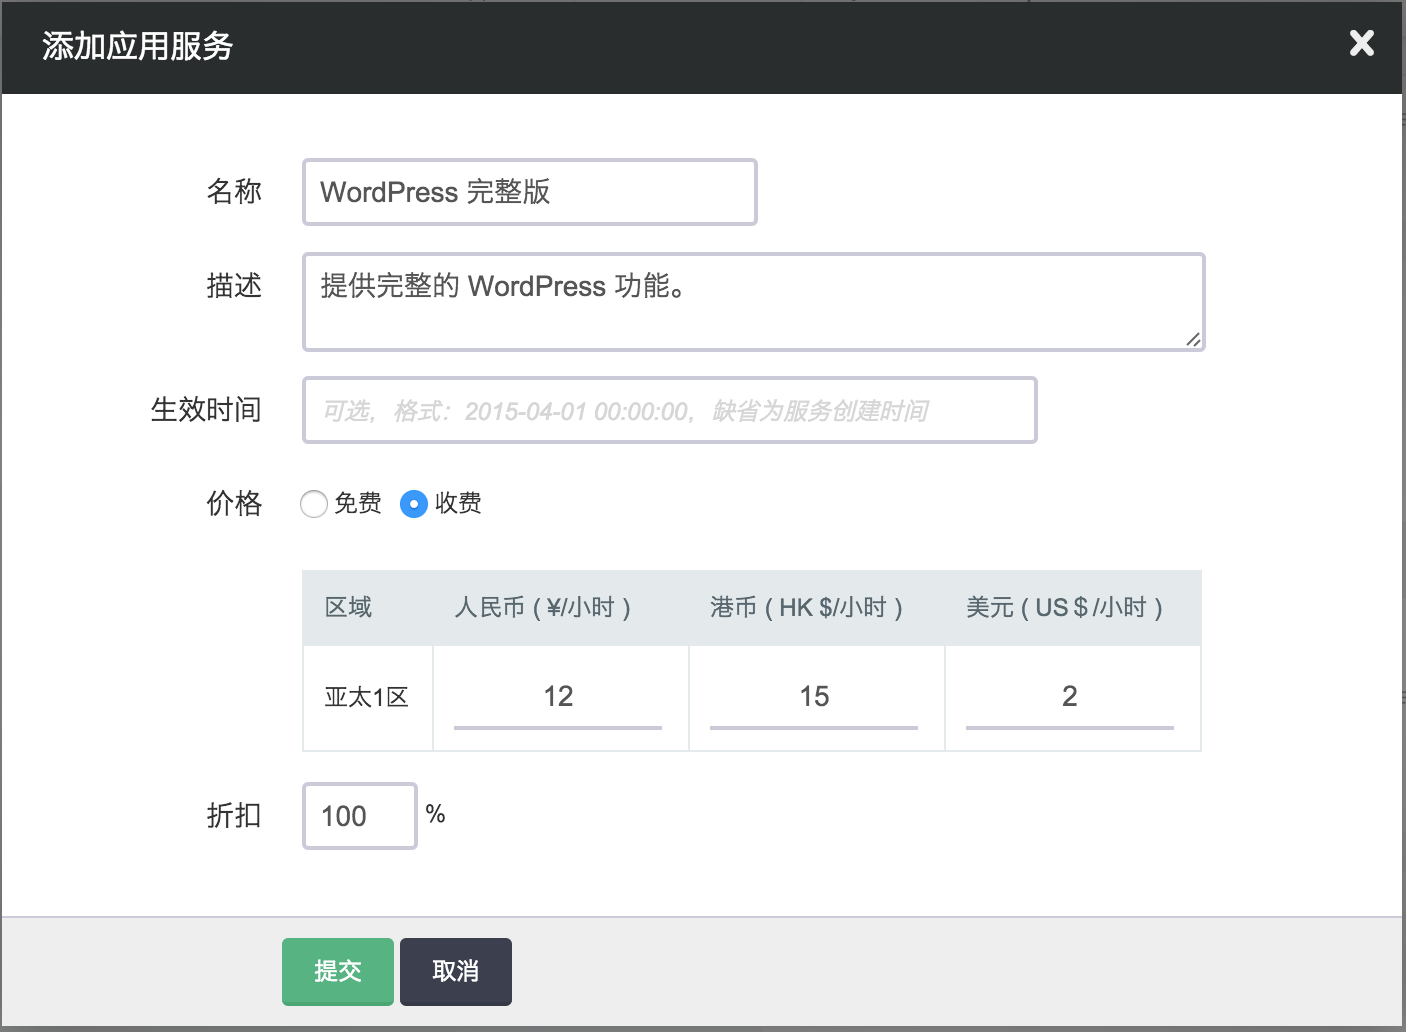Click the 生效时间 input field
The image size is (1406, 1032).
(669, 410)
